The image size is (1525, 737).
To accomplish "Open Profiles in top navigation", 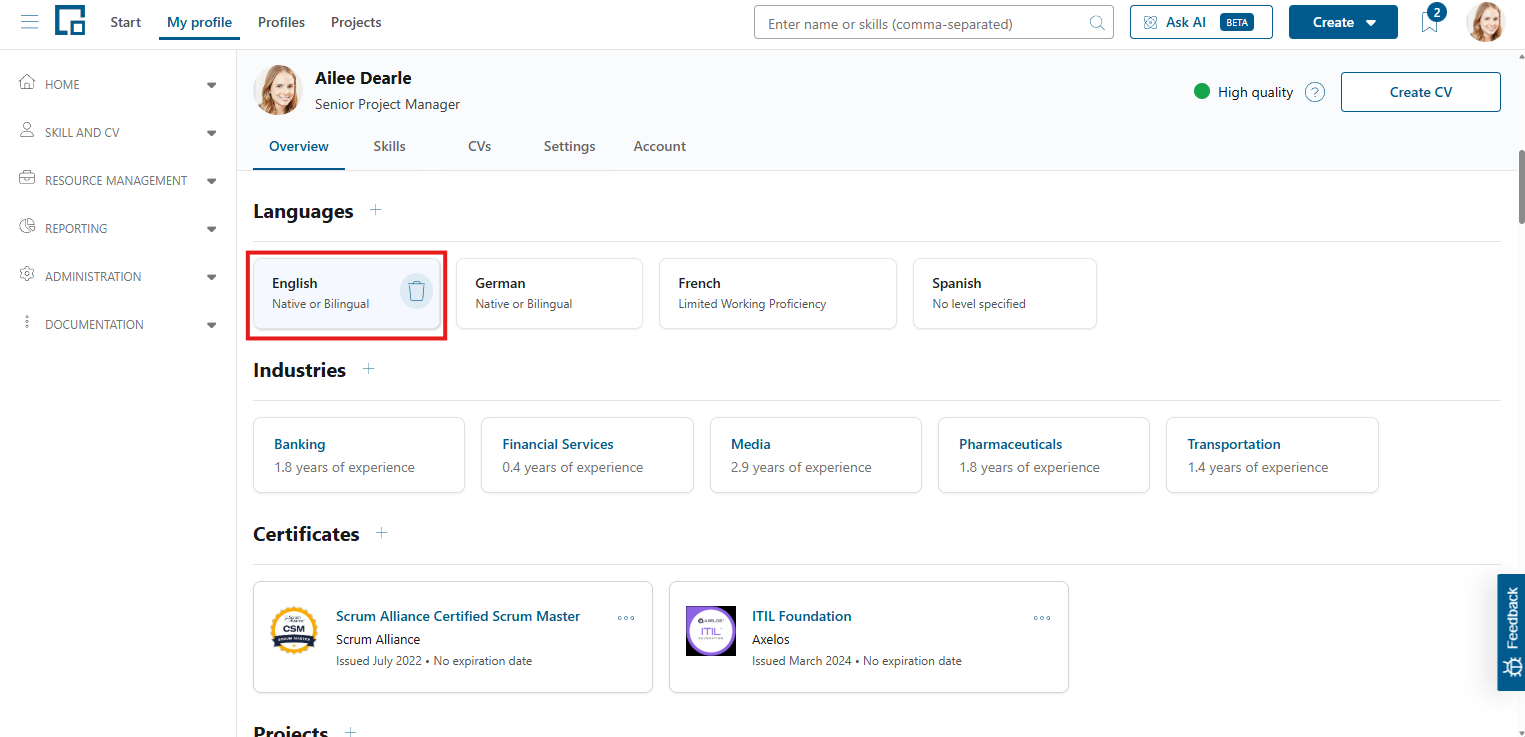I will tap(281, 22).
